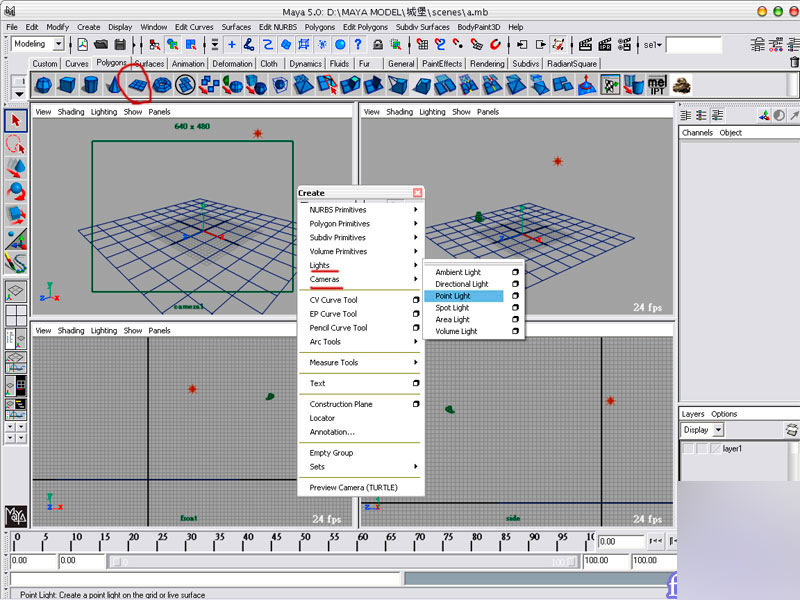
Task: Choose Spot Light from Lights submenu
Action: (x=452, y=308)
